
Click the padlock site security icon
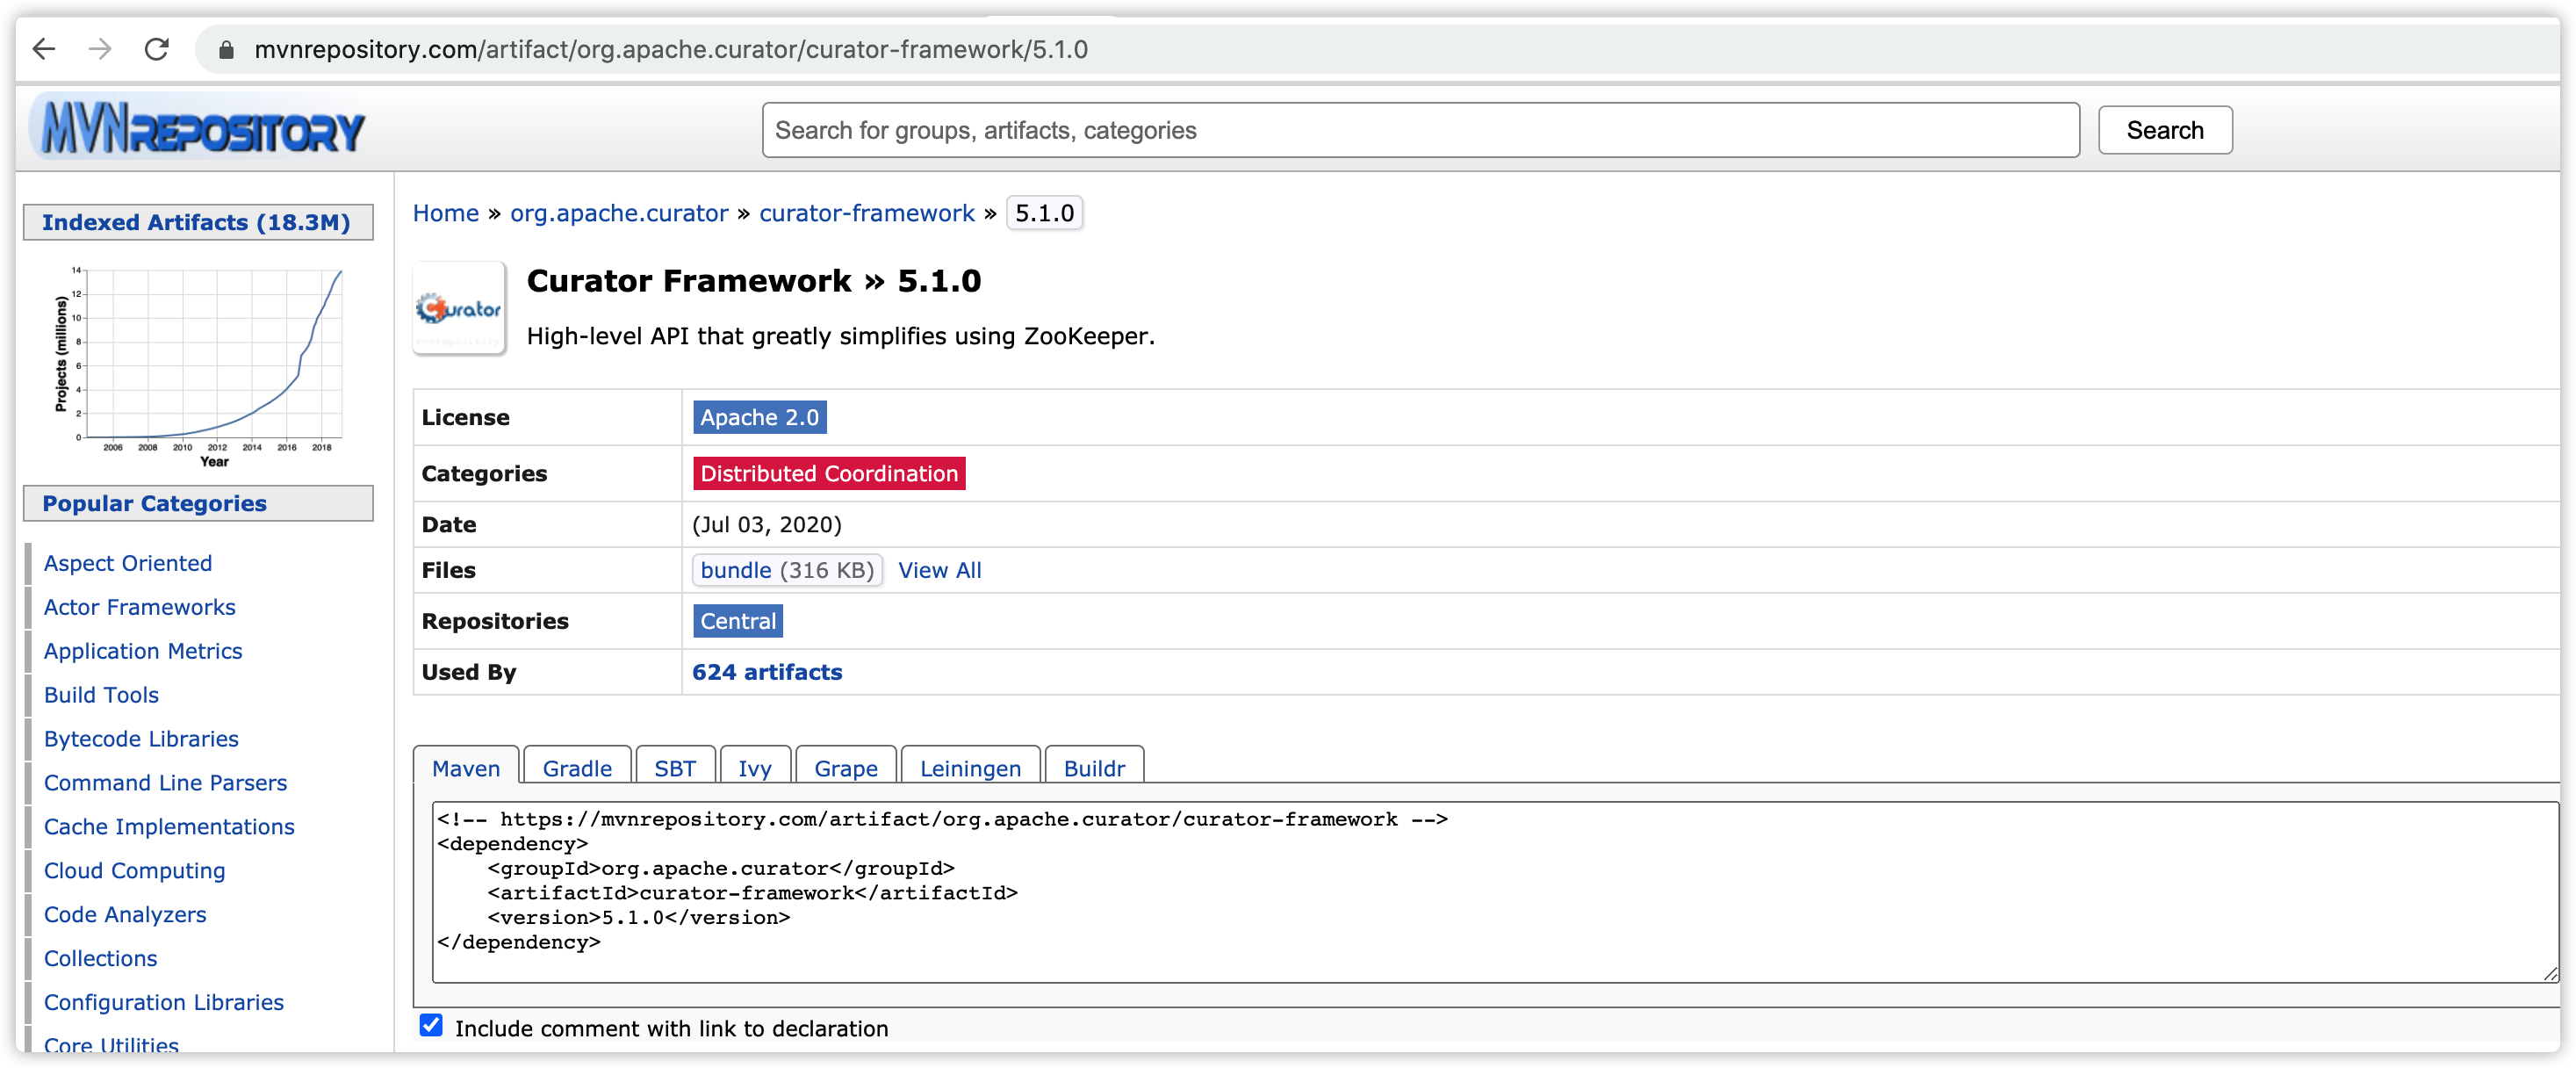(226, 50)
